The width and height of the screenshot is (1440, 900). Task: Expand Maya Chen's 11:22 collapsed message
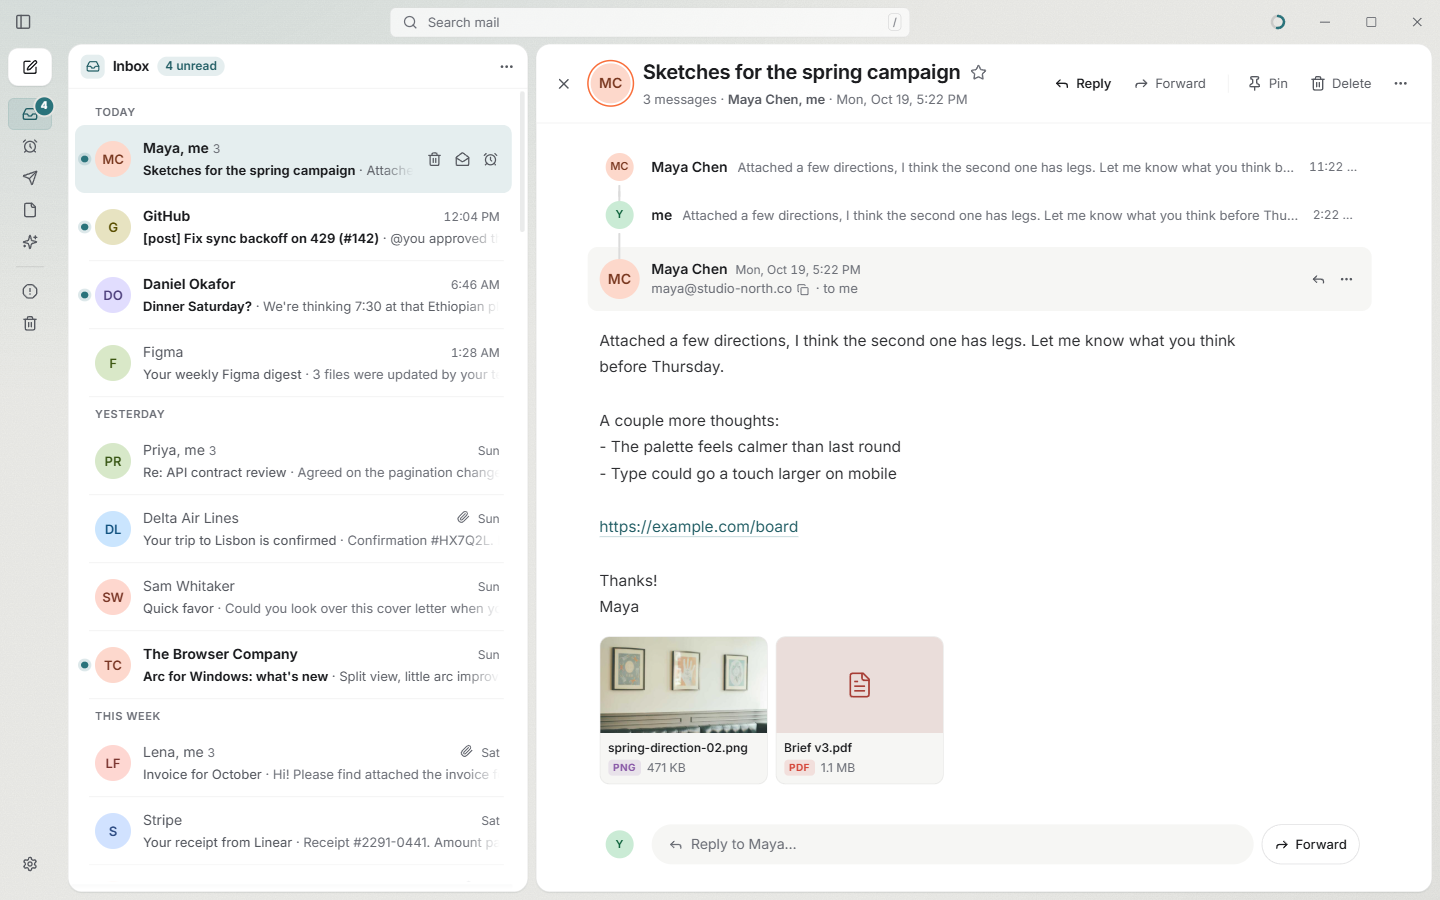tap(979, 167)
